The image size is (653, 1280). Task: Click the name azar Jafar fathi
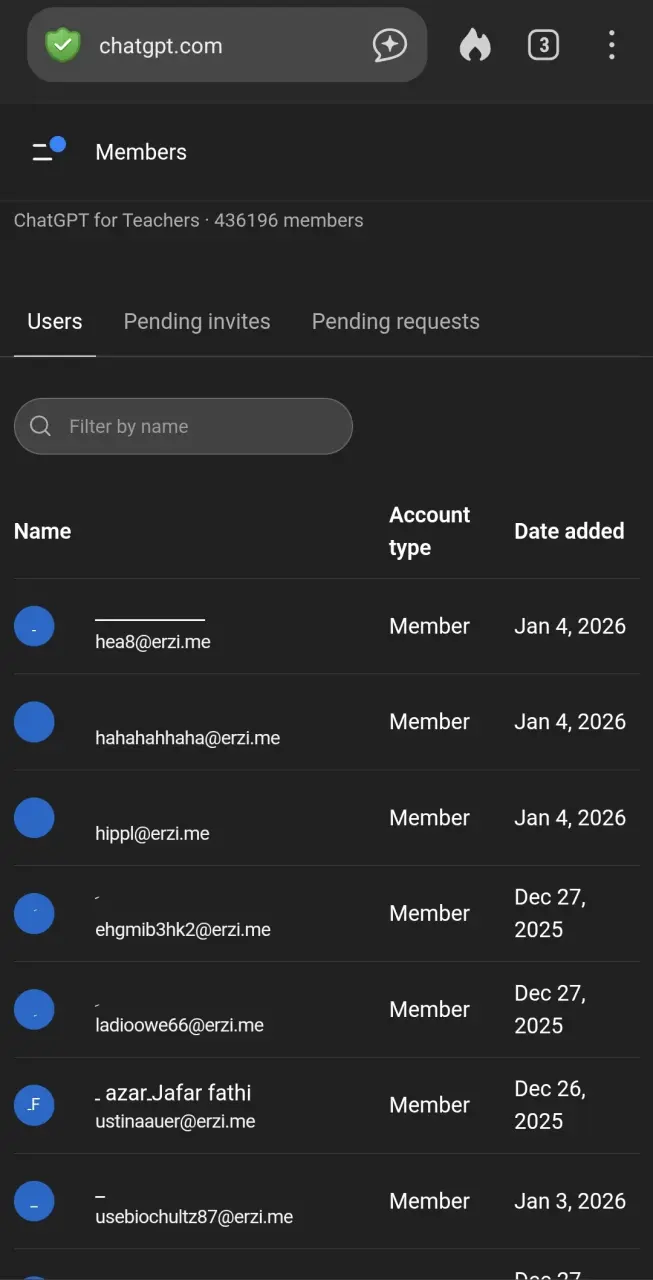[173, 1092]
